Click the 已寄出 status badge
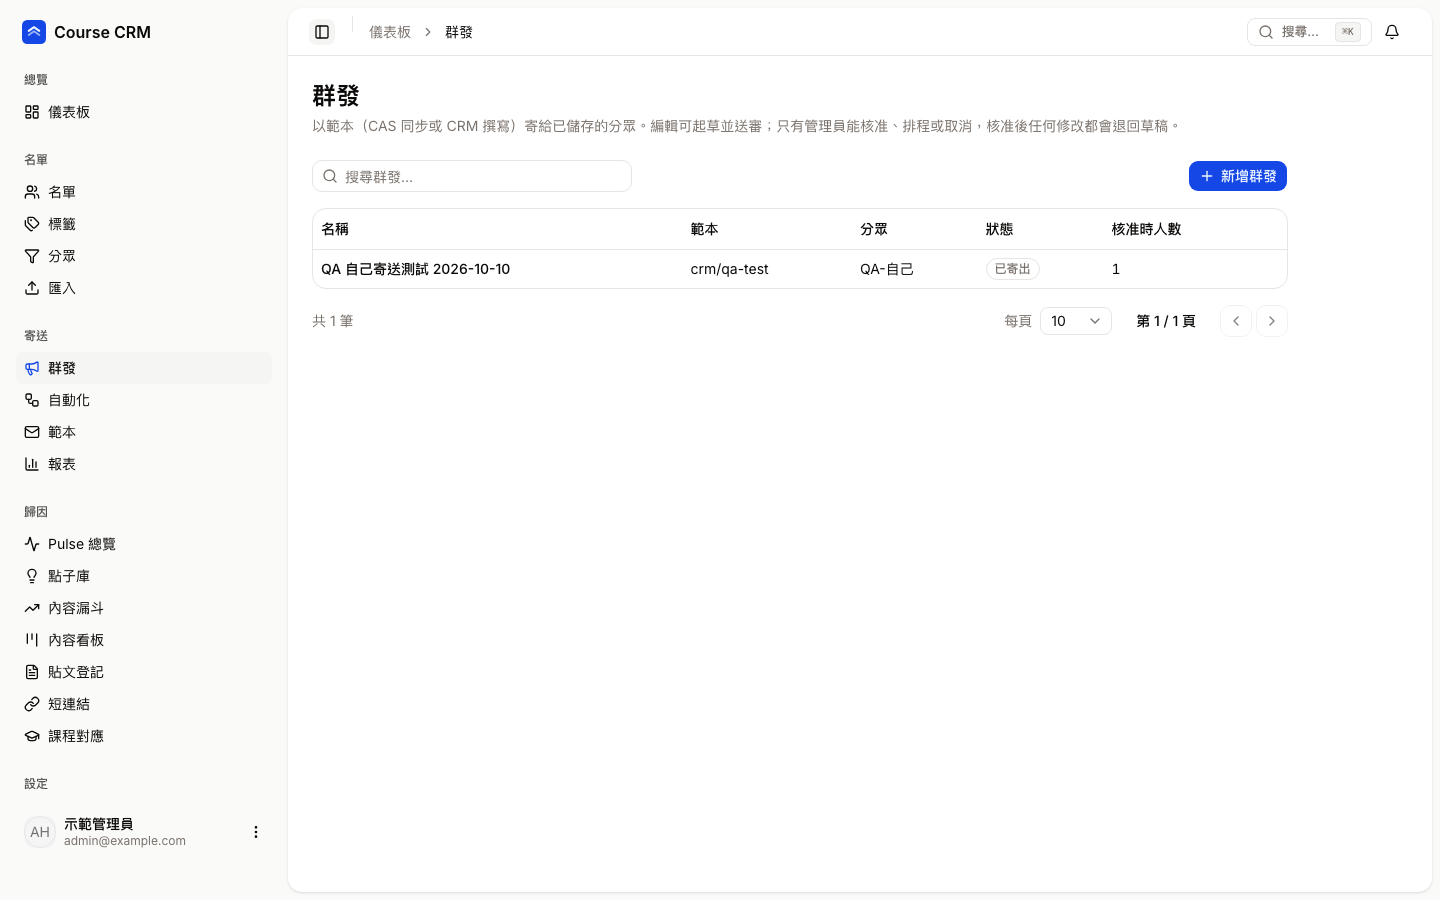 (x=1013, y=269)
